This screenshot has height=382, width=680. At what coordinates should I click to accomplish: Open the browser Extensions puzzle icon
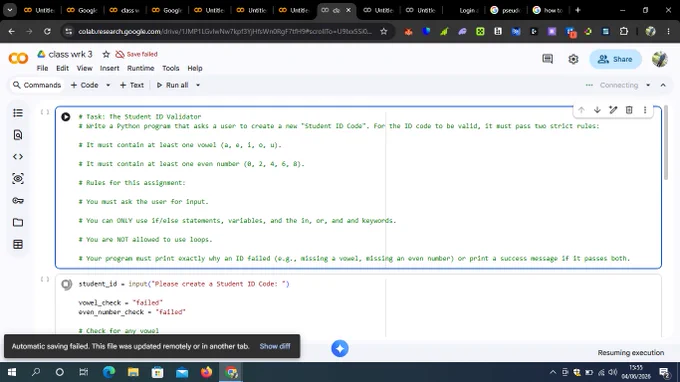click(x=624, y=31)
